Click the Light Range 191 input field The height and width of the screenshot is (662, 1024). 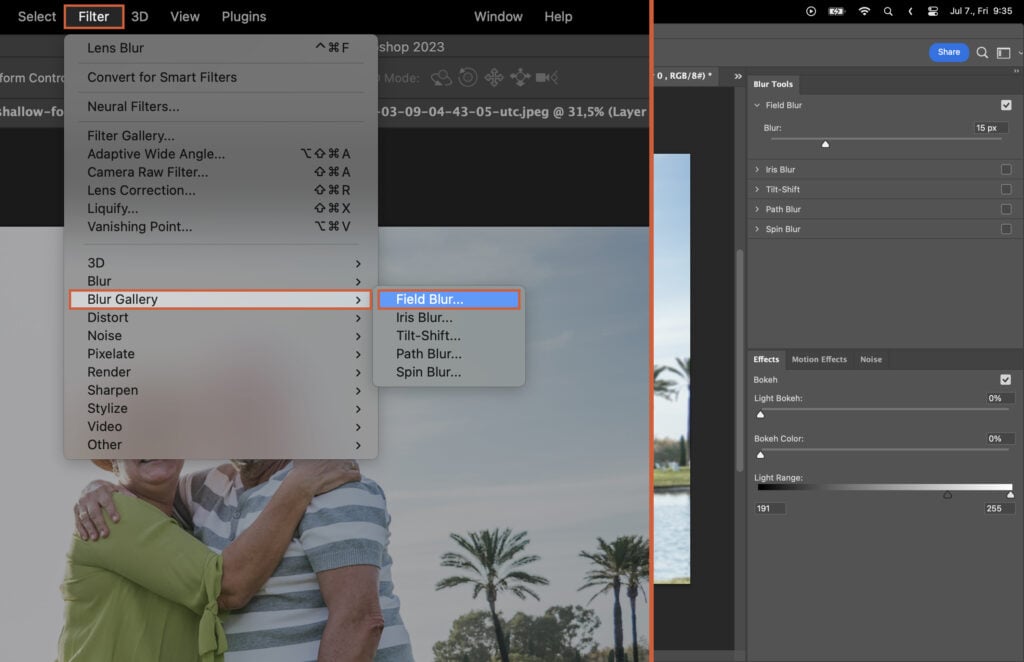point(769,508)
